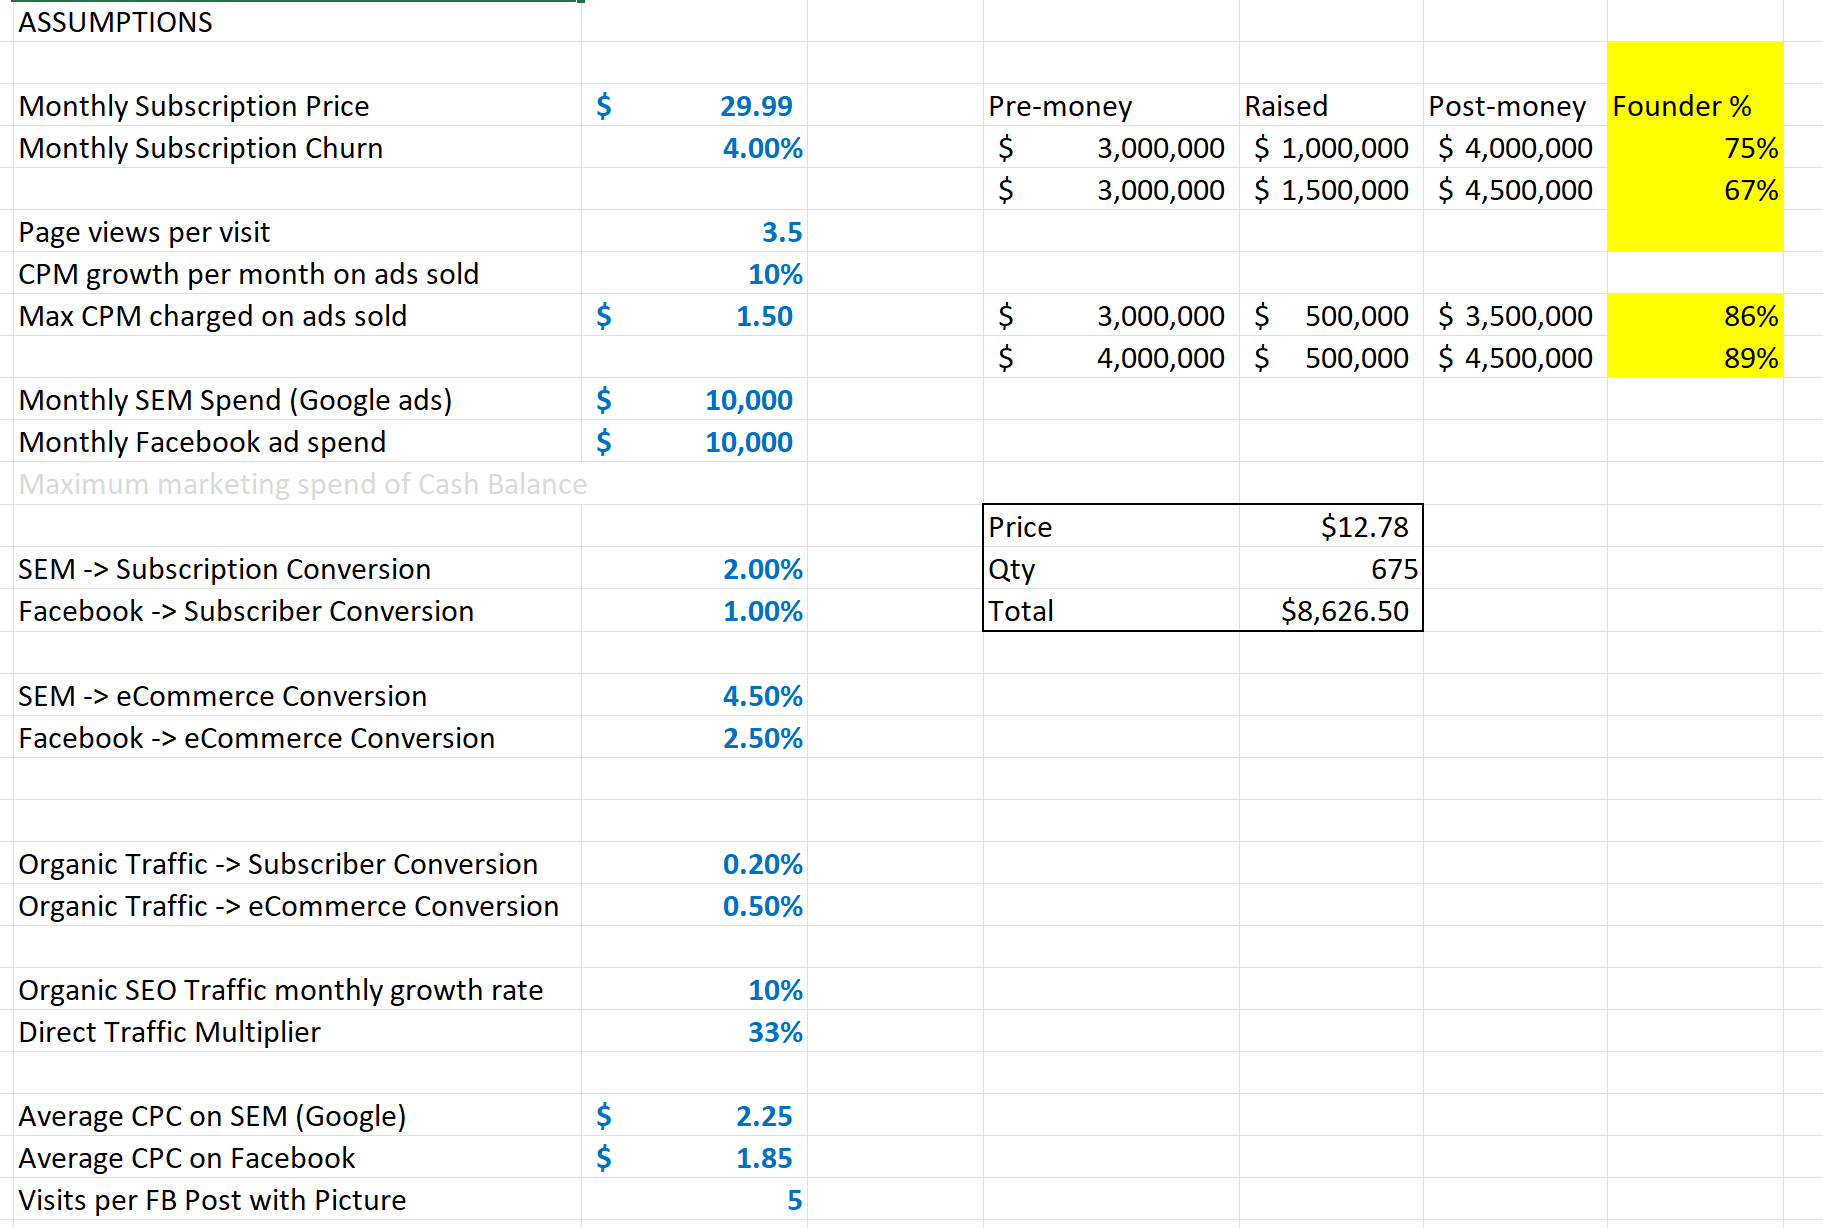Click the 4.00% churn value cell
Image resolution: width=1823 pixels, height=1228 pixels.
[694, 147]
